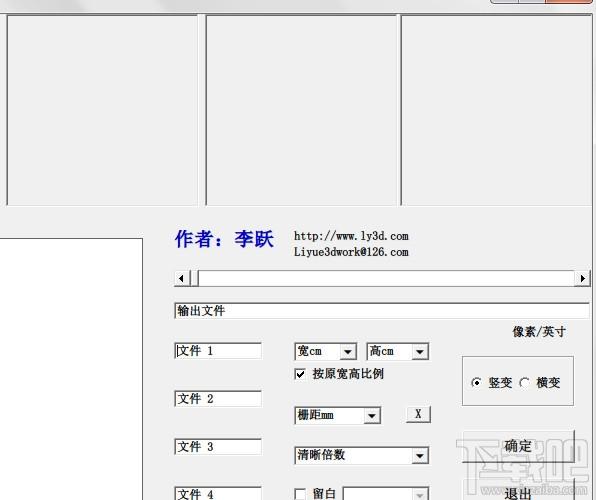Enable the 留白 checkbox
The height and width of the screenshot is (500, 596).
pos(300,494)
